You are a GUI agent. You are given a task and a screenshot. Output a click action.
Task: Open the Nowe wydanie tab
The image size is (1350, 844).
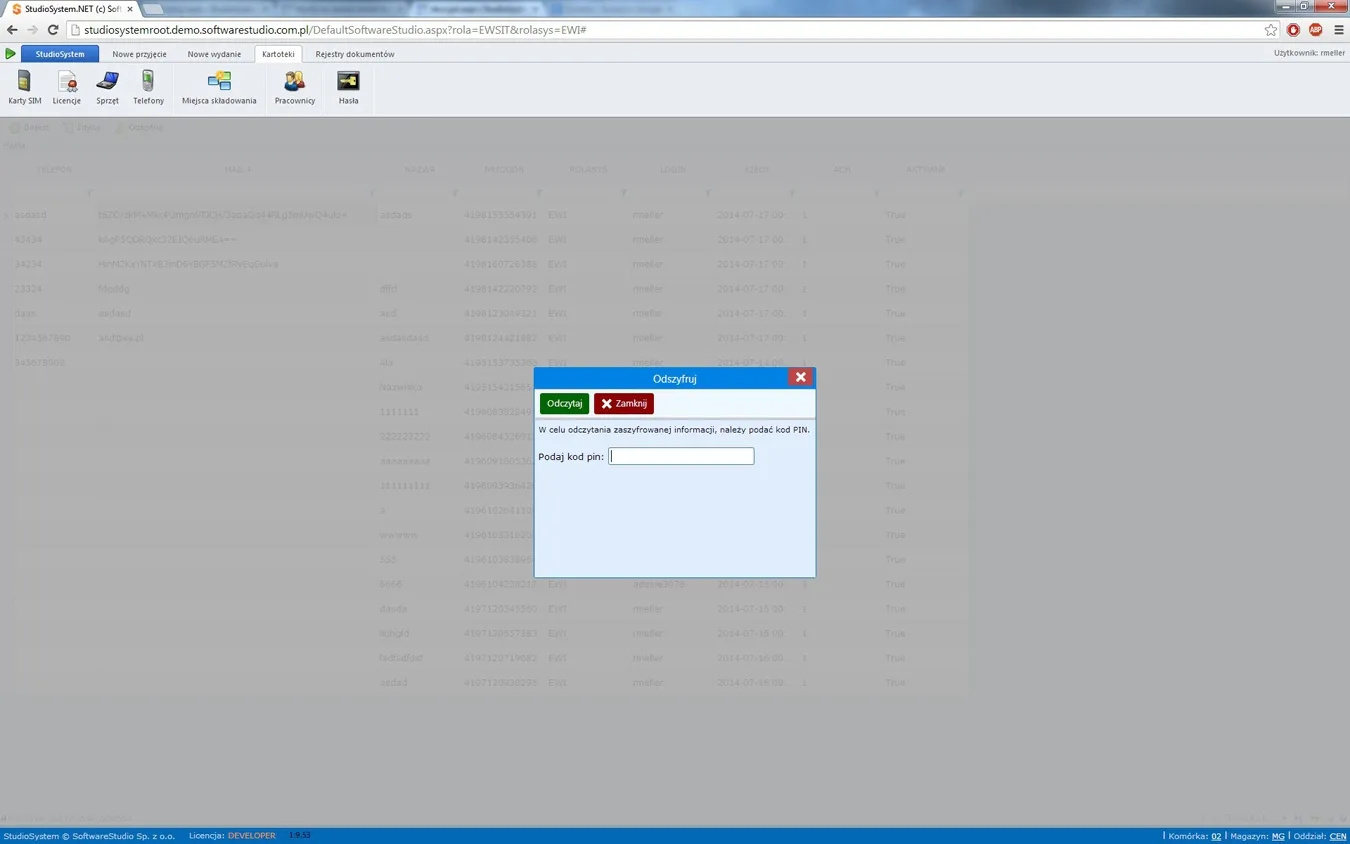point(214,54)
